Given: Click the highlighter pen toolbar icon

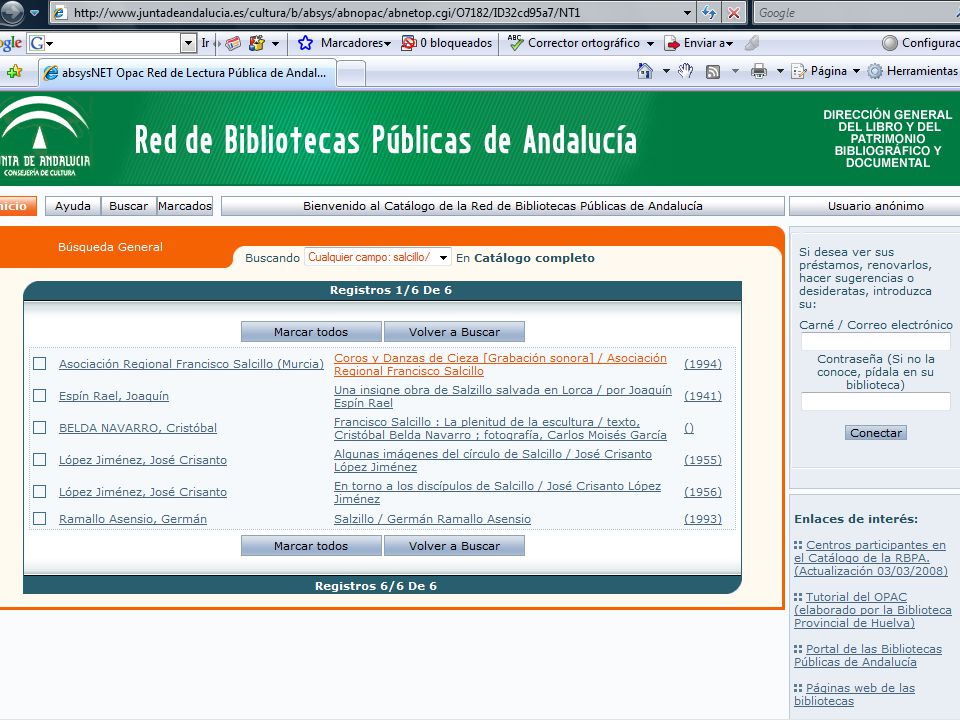Looking at the screenshot, I should pyautogui.click(x=752, y=43).
